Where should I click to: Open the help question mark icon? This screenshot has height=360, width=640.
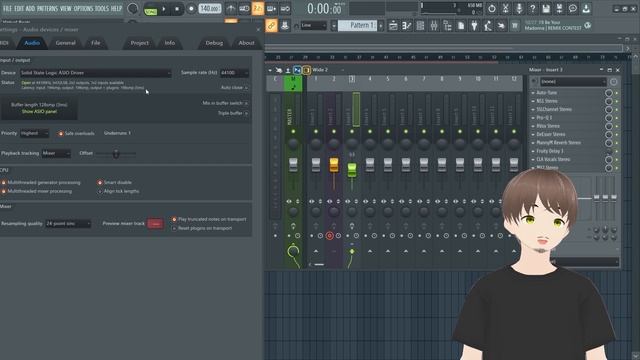532,9
